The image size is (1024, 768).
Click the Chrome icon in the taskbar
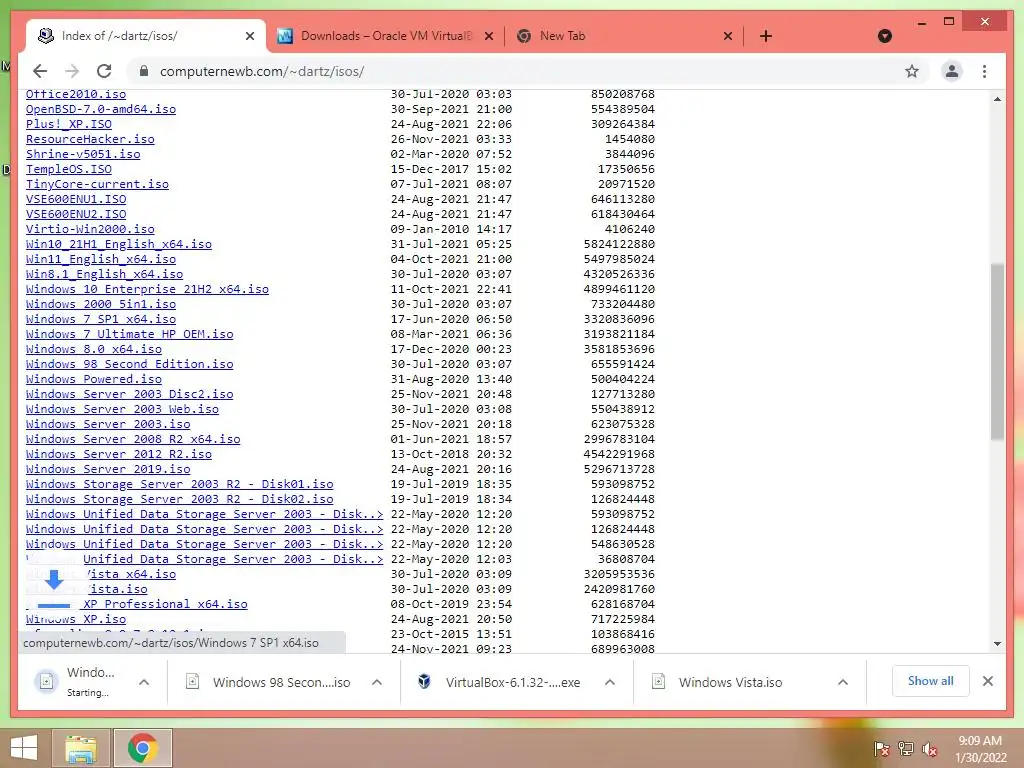tap(142, 748)
